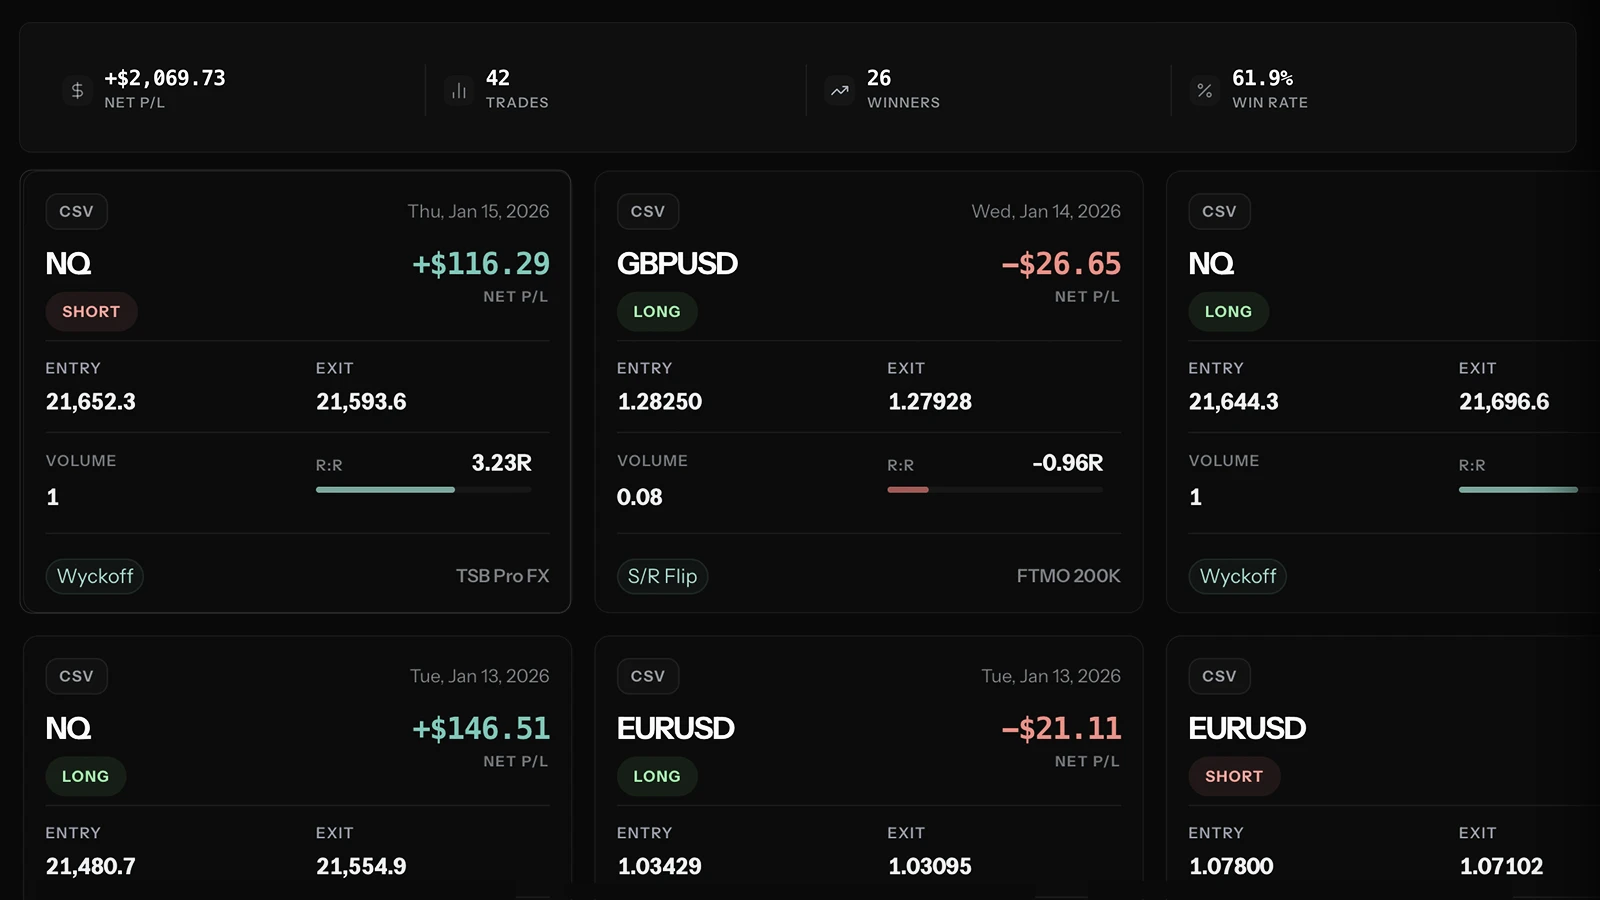The width and height of the screenshot is (1600, 900).
Task: Click the 3.23R progress bar
Action: coord(424,489)
